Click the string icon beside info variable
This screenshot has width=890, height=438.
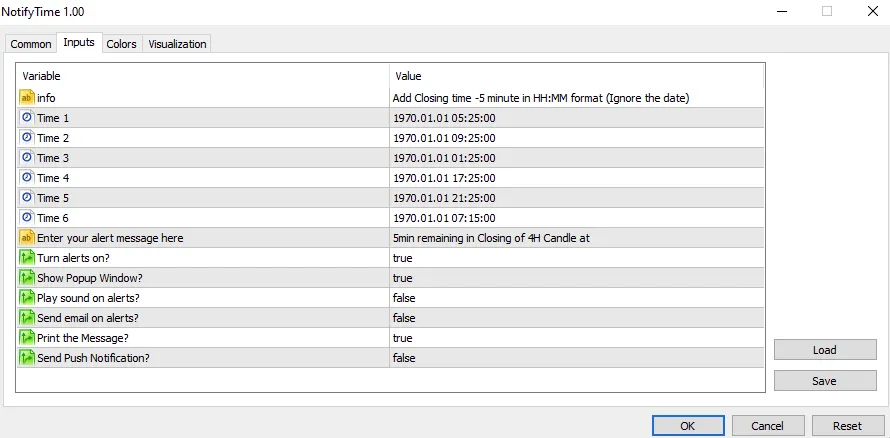point(27,98)
